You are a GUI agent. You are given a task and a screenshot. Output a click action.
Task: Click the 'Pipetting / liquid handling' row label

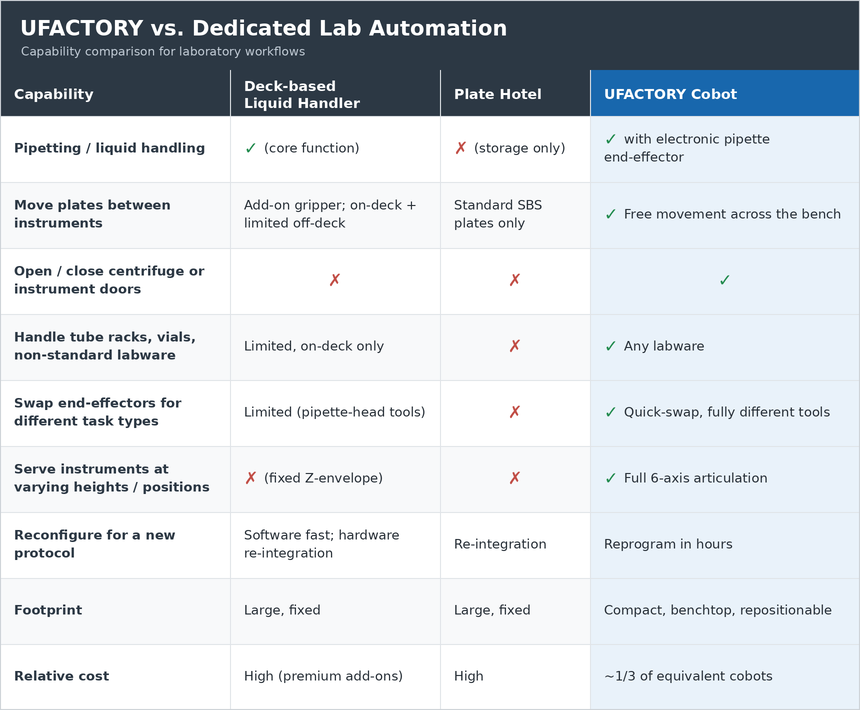110,148
